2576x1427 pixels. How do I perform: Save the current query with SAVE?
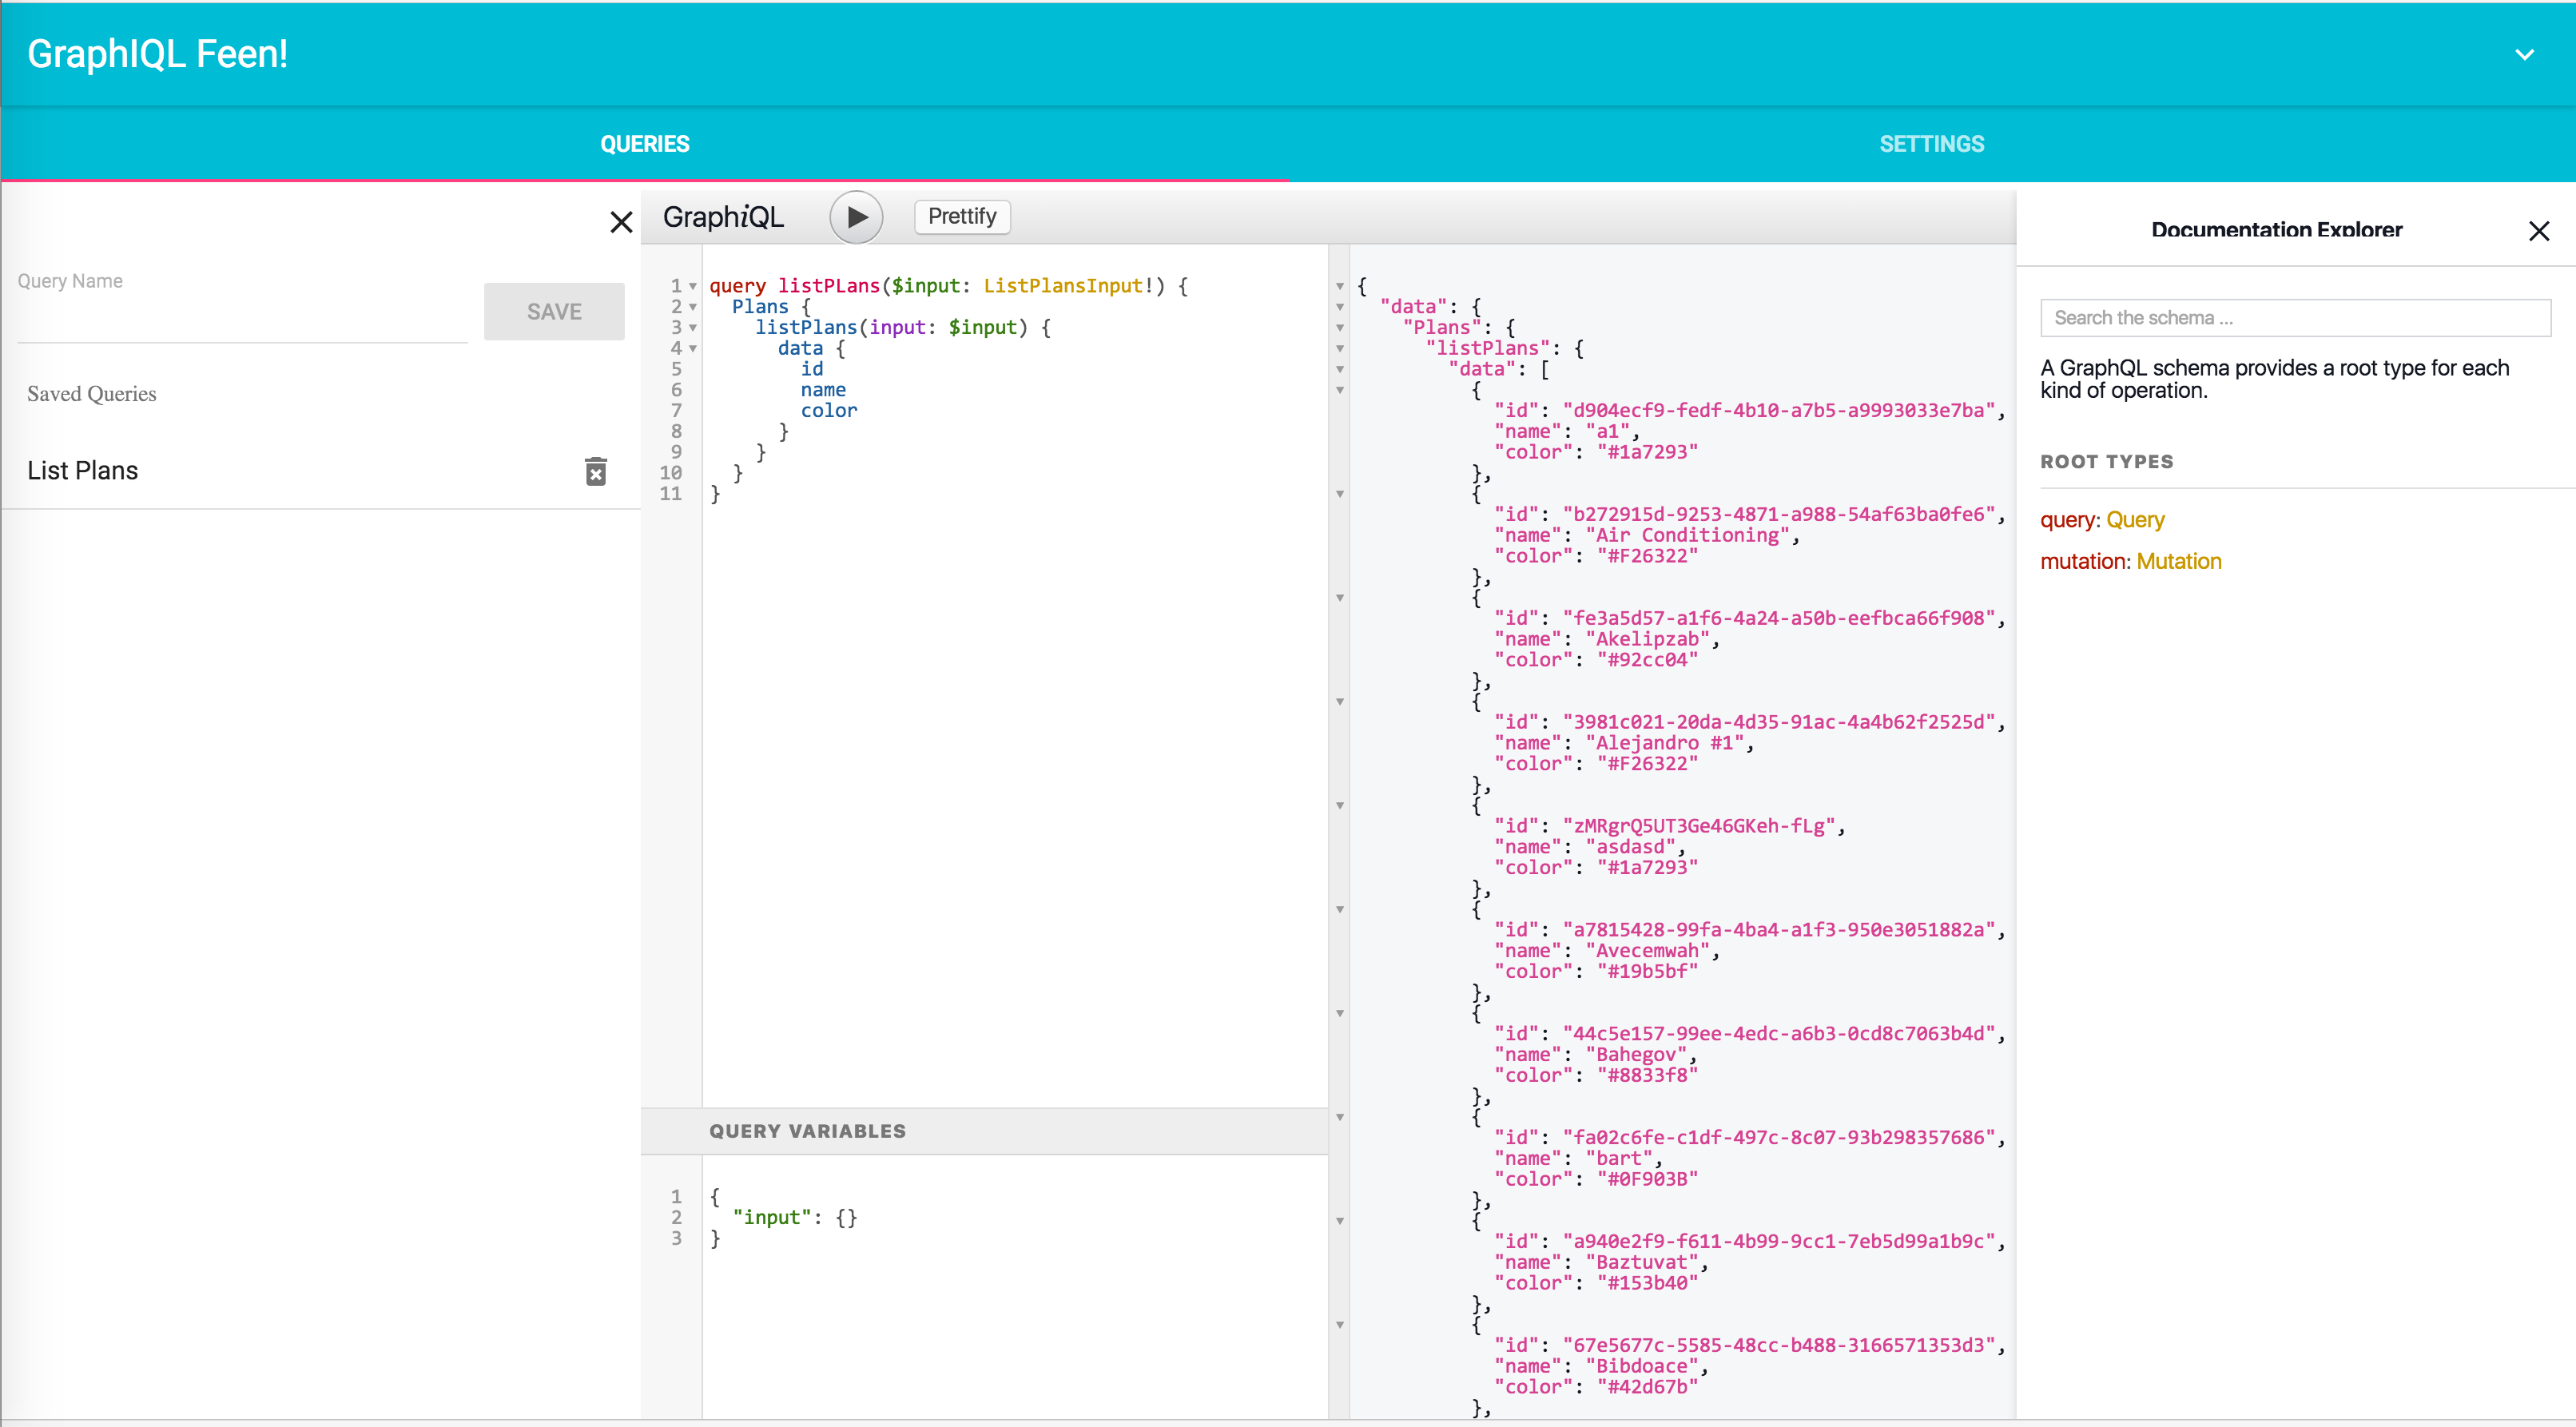(x=554, y=311)
